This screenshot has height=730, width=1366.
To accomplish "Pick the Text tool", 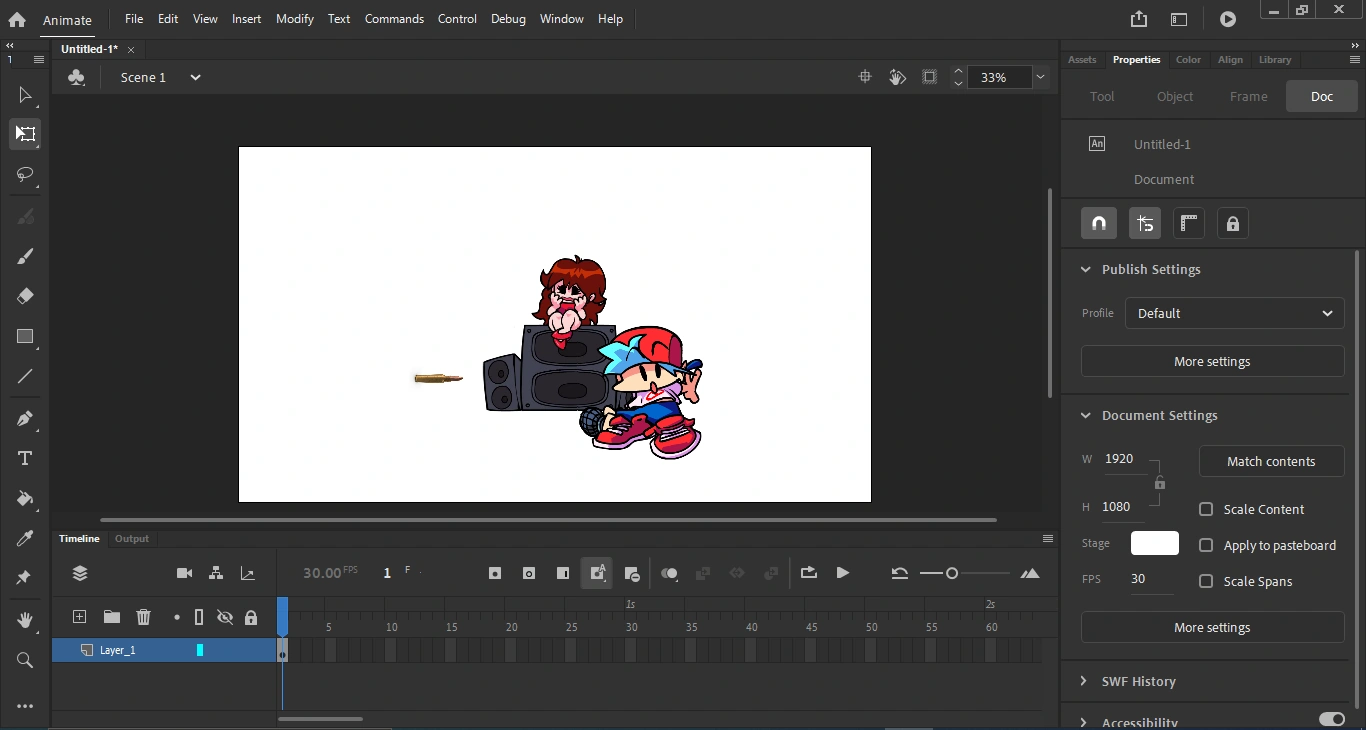I will coord(25,458).
